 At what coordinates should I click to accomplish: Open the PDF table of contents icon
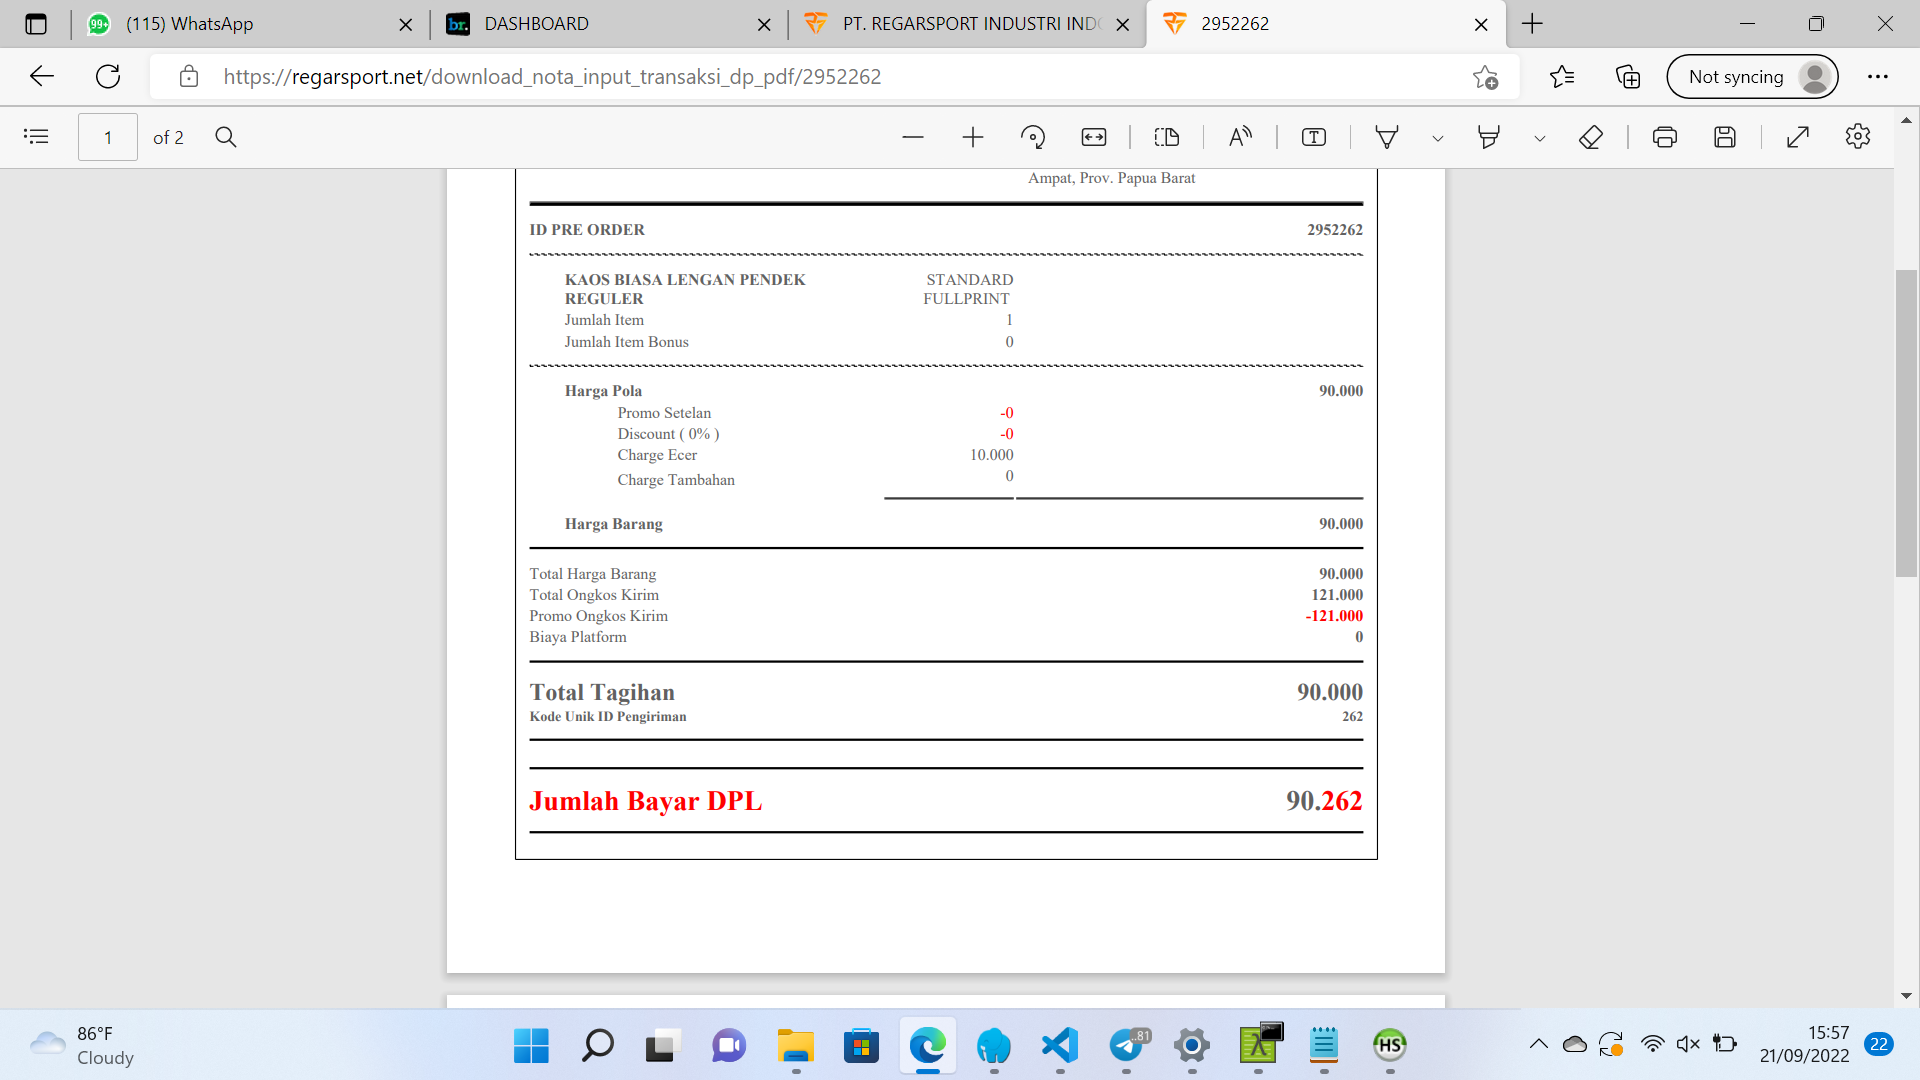coord(36,137)
